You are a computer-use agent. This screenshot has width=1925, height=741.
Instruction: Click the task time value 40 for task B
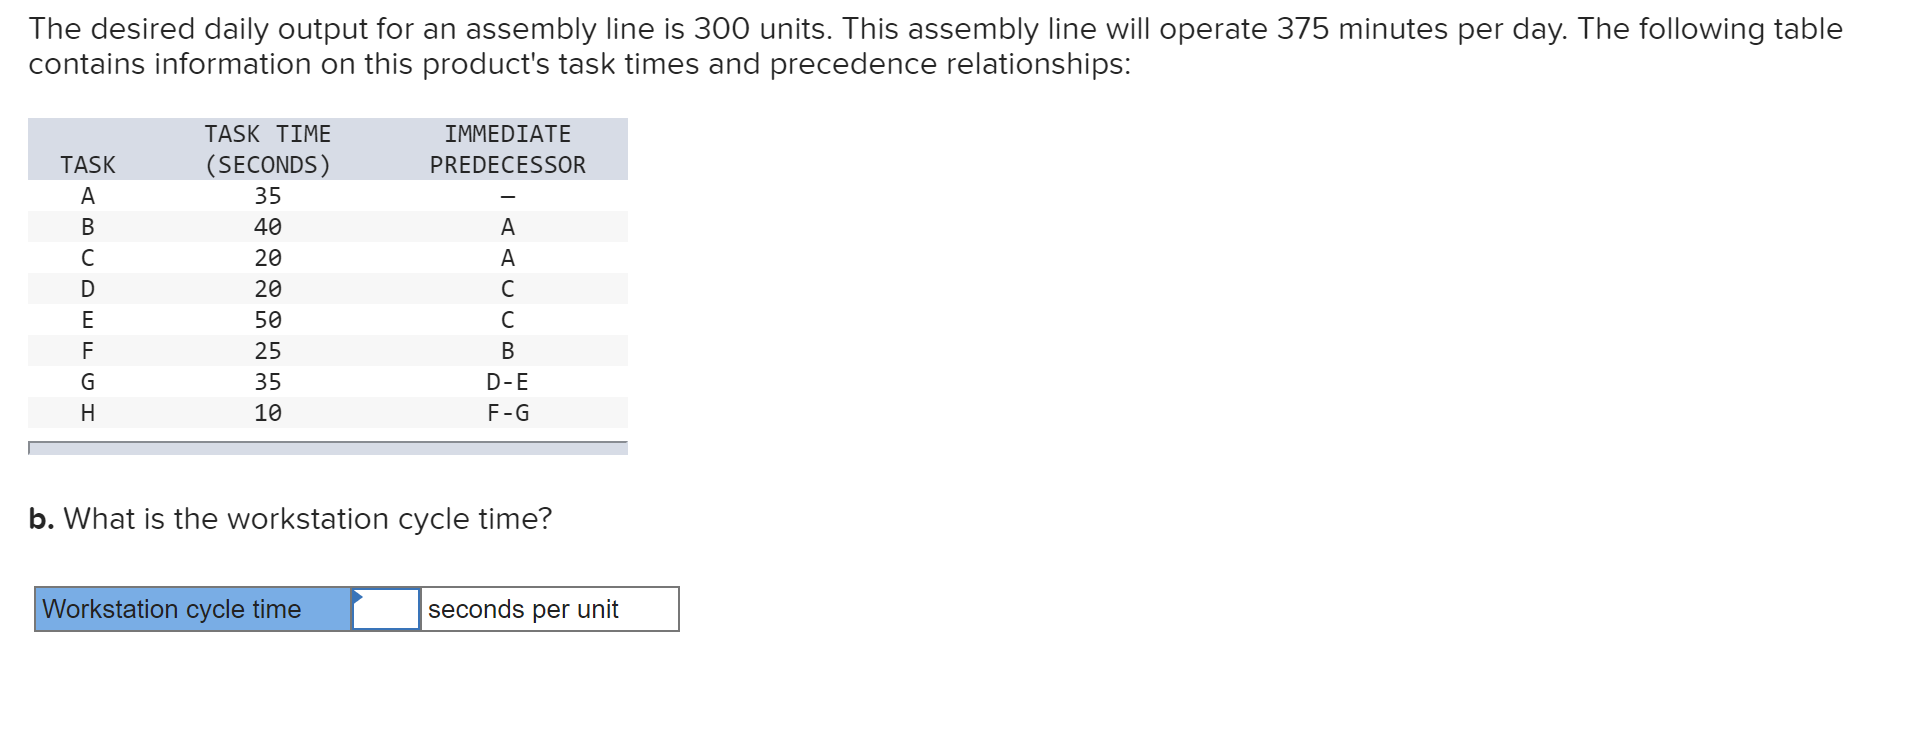[x=268, y=226]
